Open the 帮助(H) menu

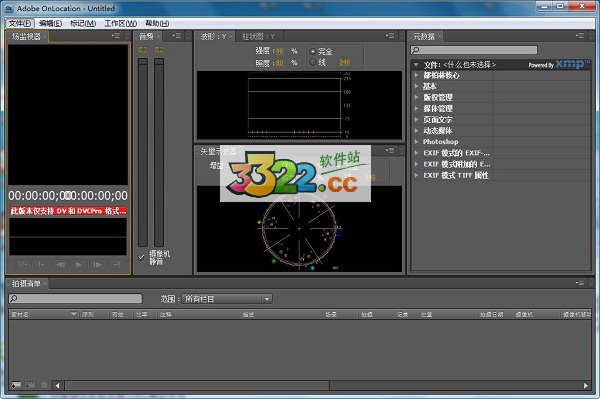(x=157, y=23)
